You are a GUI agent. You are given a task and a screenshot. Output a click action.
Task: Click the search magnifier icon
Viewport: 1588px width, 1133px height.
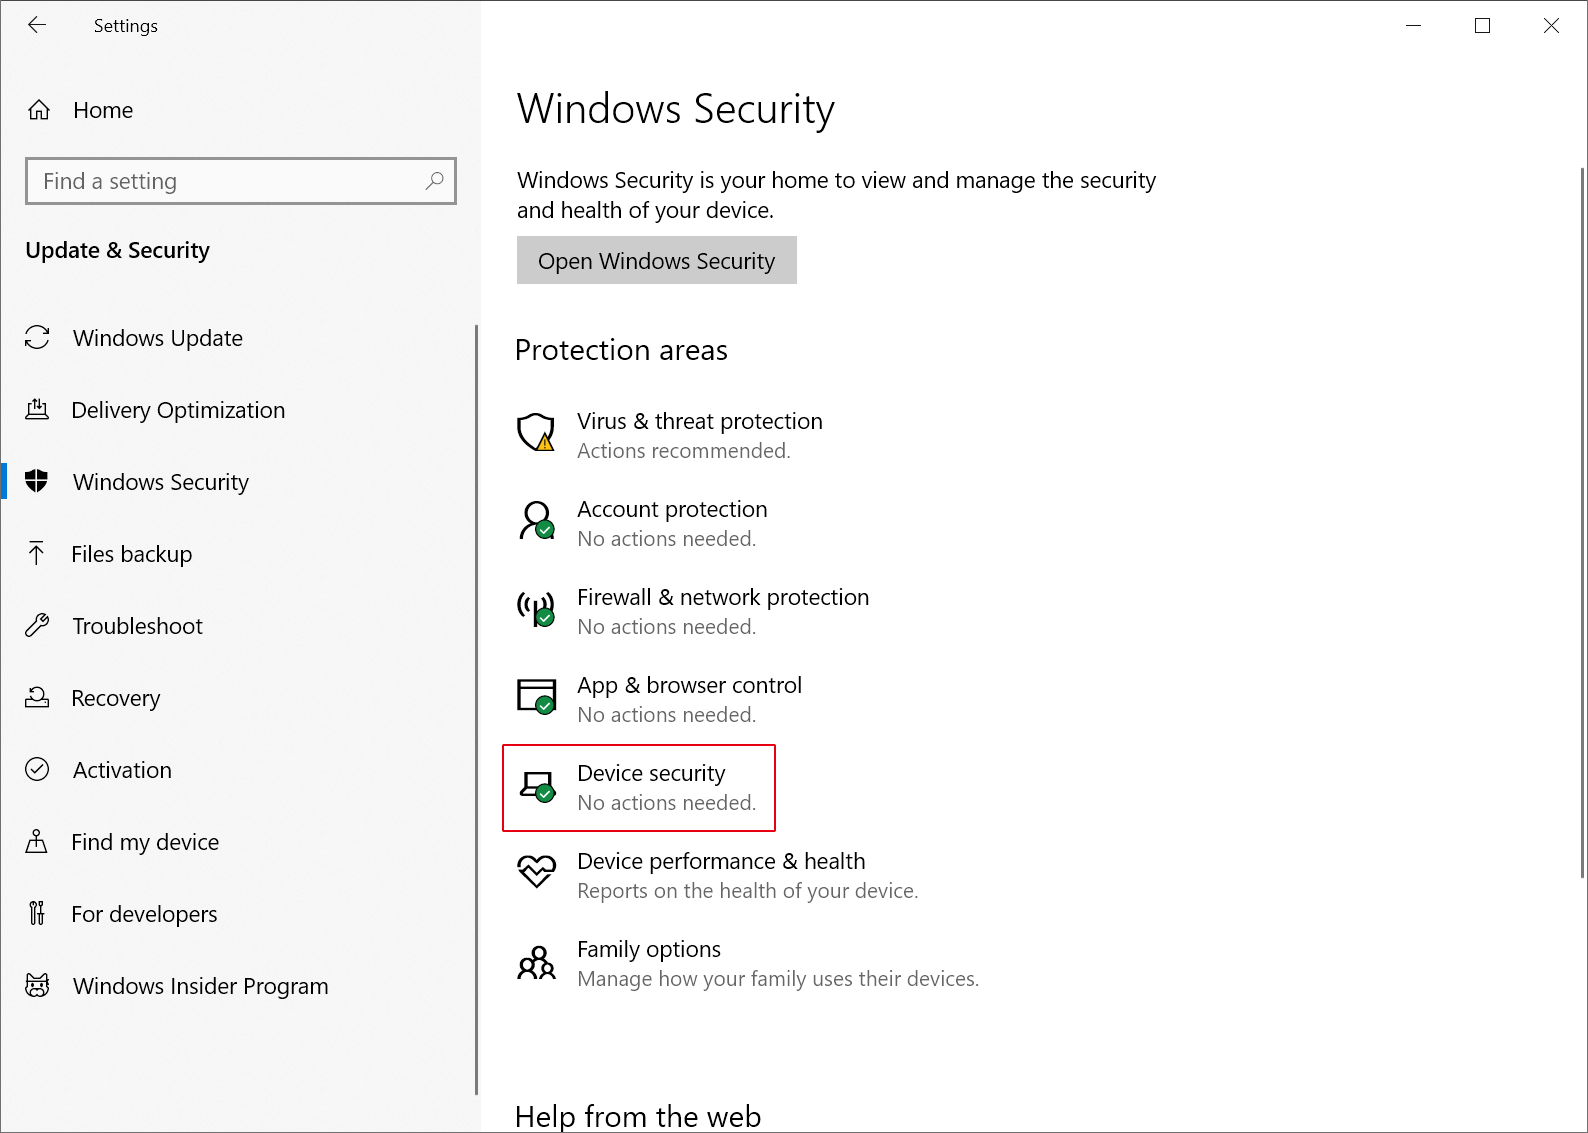click(434, 181)
